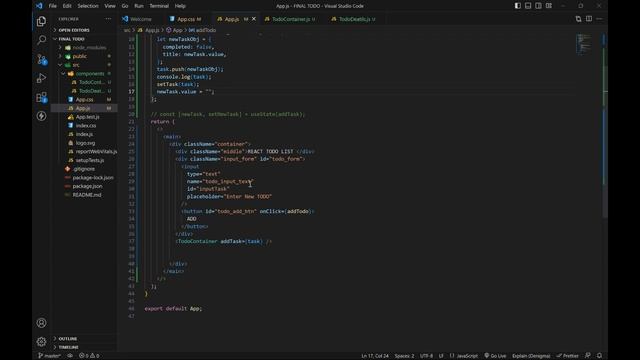Image resolution: width=640 pixels, height=360 pixels.
Task: Open the Selection menu
Action: point(88,6)
